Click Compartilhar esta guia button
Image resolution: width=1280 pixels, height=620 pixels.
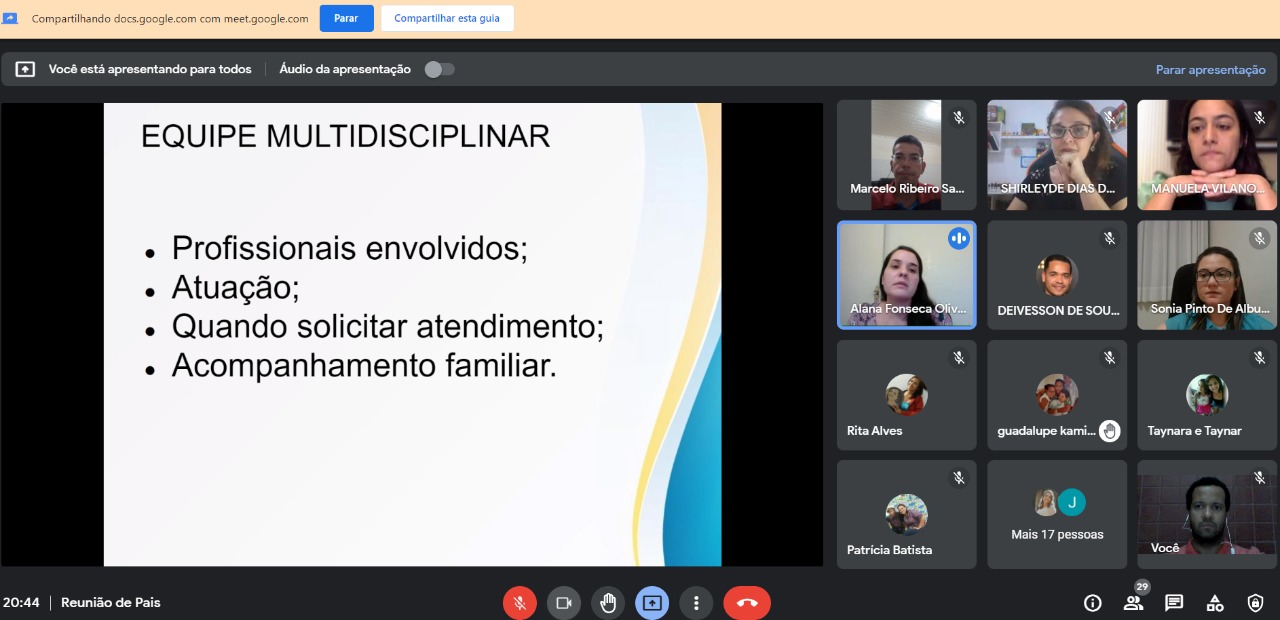pyautogui.click(x=447, y=18)
